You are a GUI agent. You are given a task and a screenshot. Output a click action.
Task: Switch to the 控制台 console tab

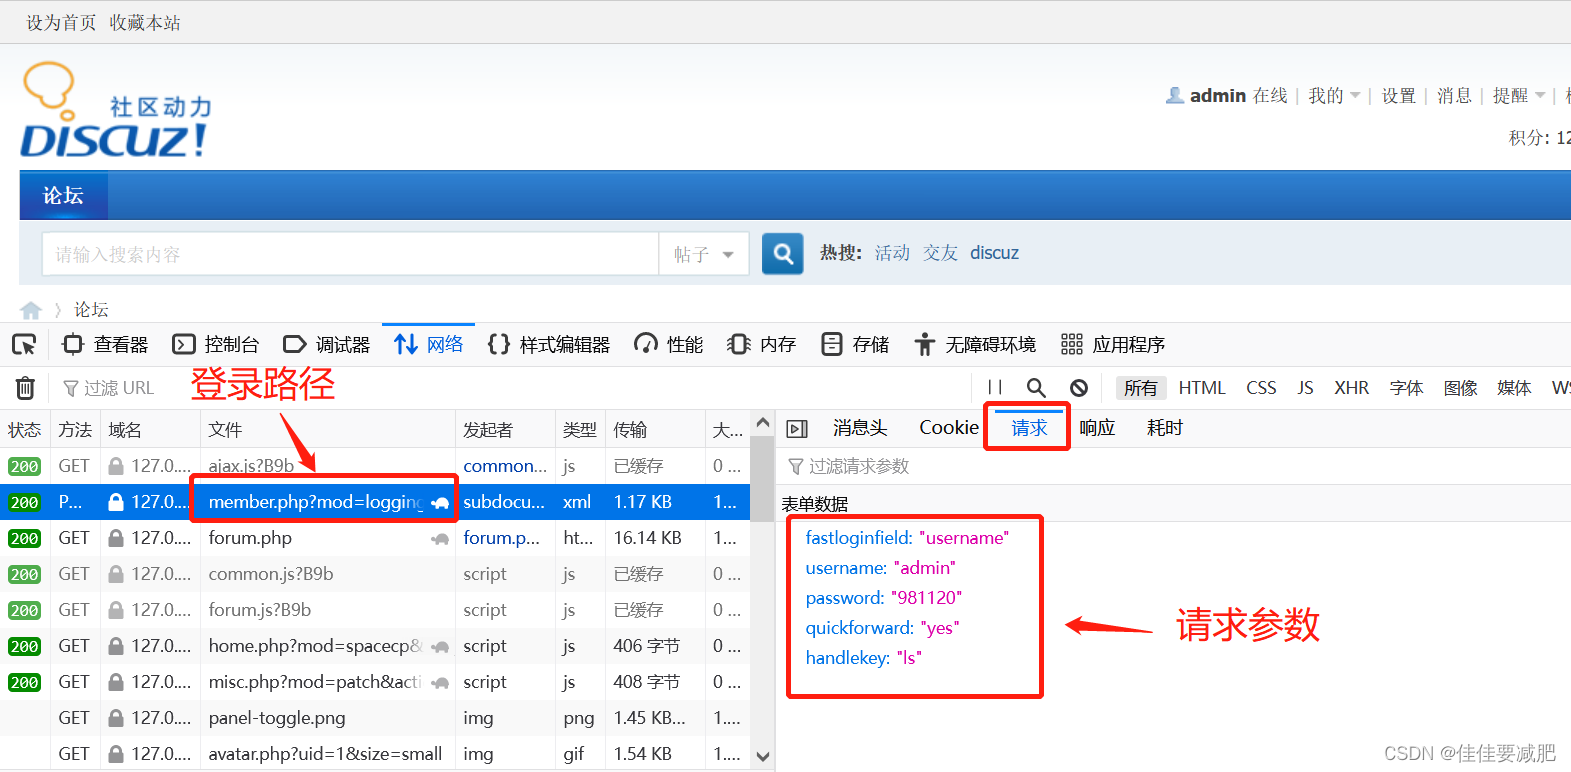216,345
